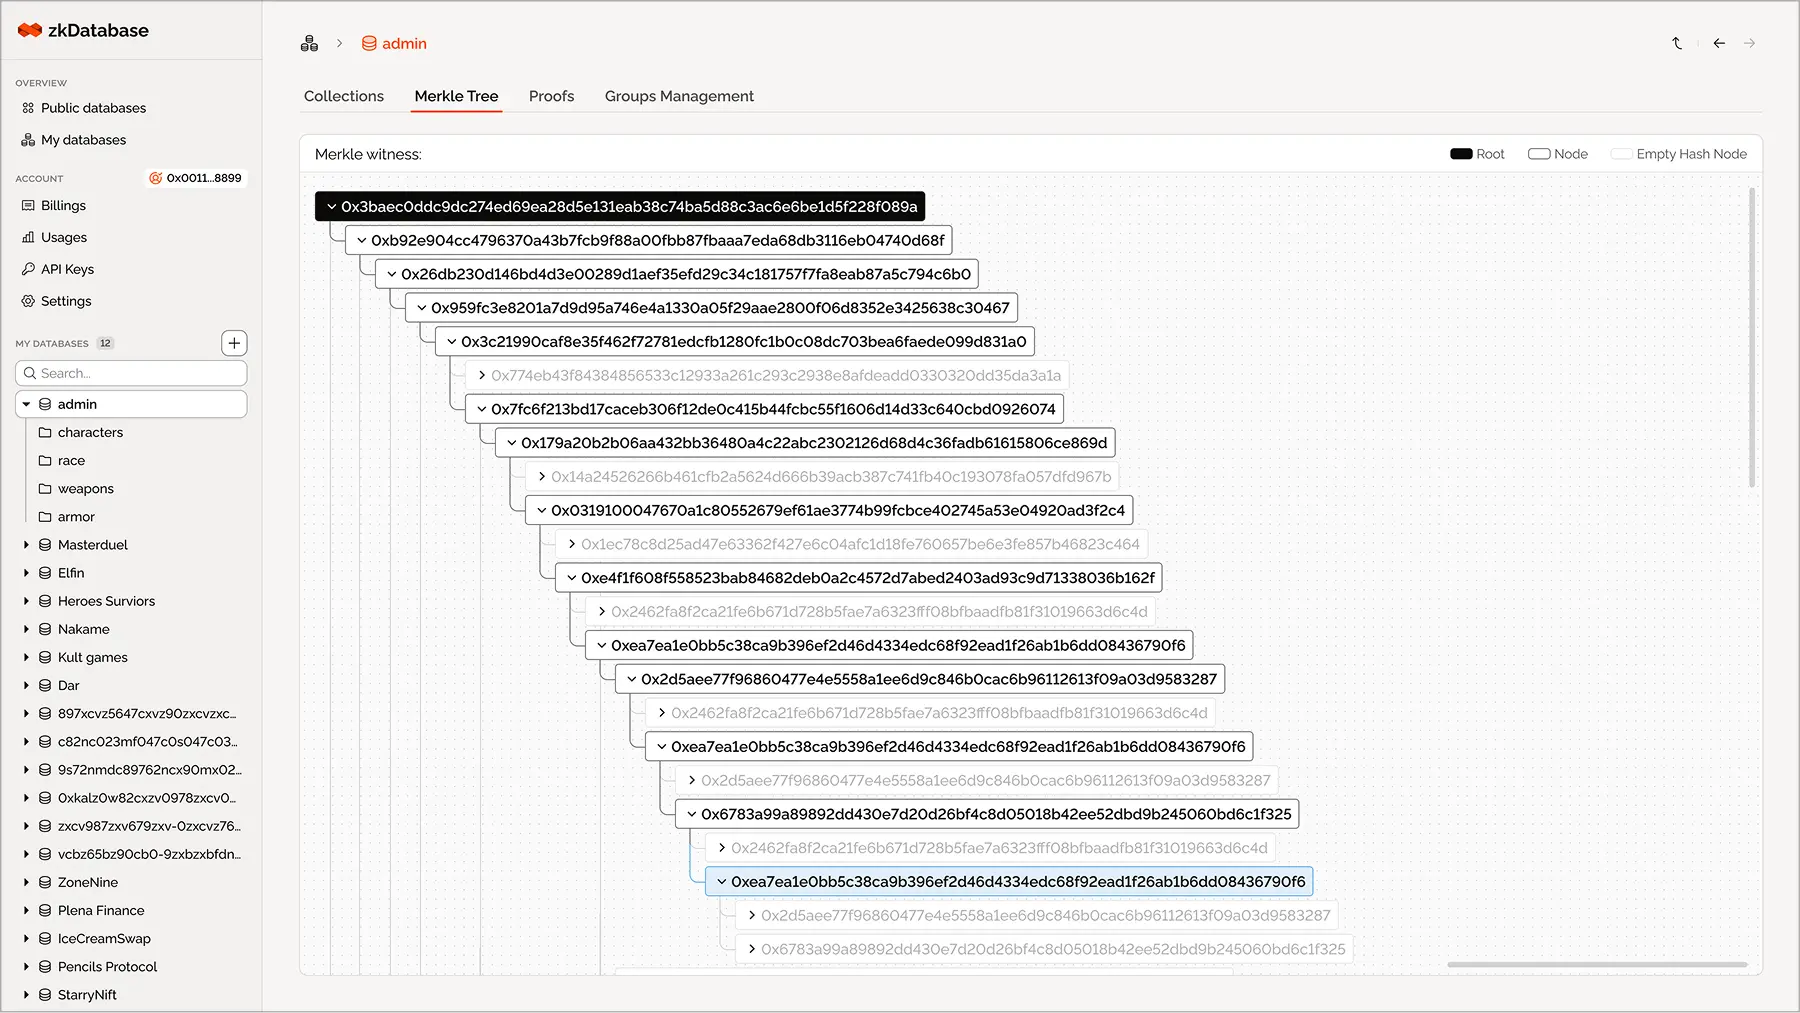This screenshot has width=1800, height=1013.
Task: Click the Usages chart icon
Action: tap(28, 237)
